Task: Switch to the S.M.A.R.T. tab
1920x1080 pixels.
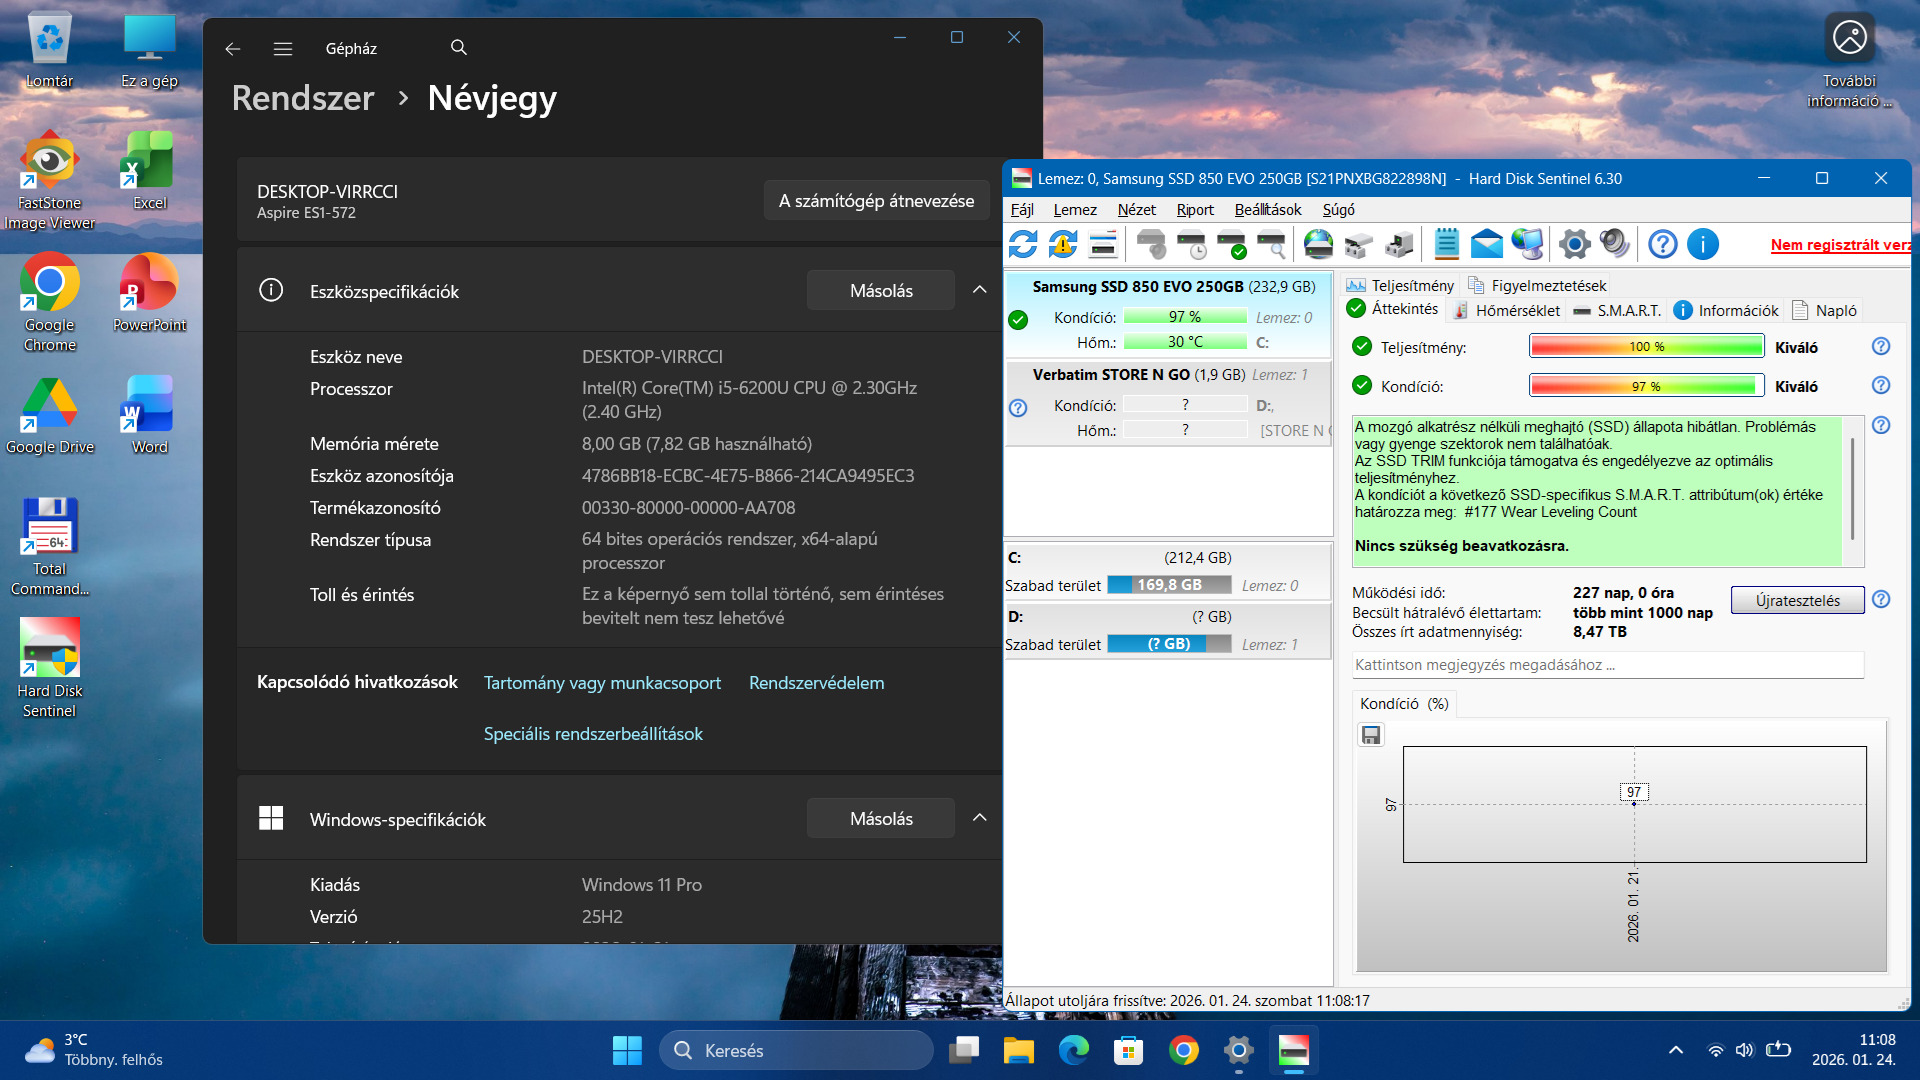Action: 1617,310
